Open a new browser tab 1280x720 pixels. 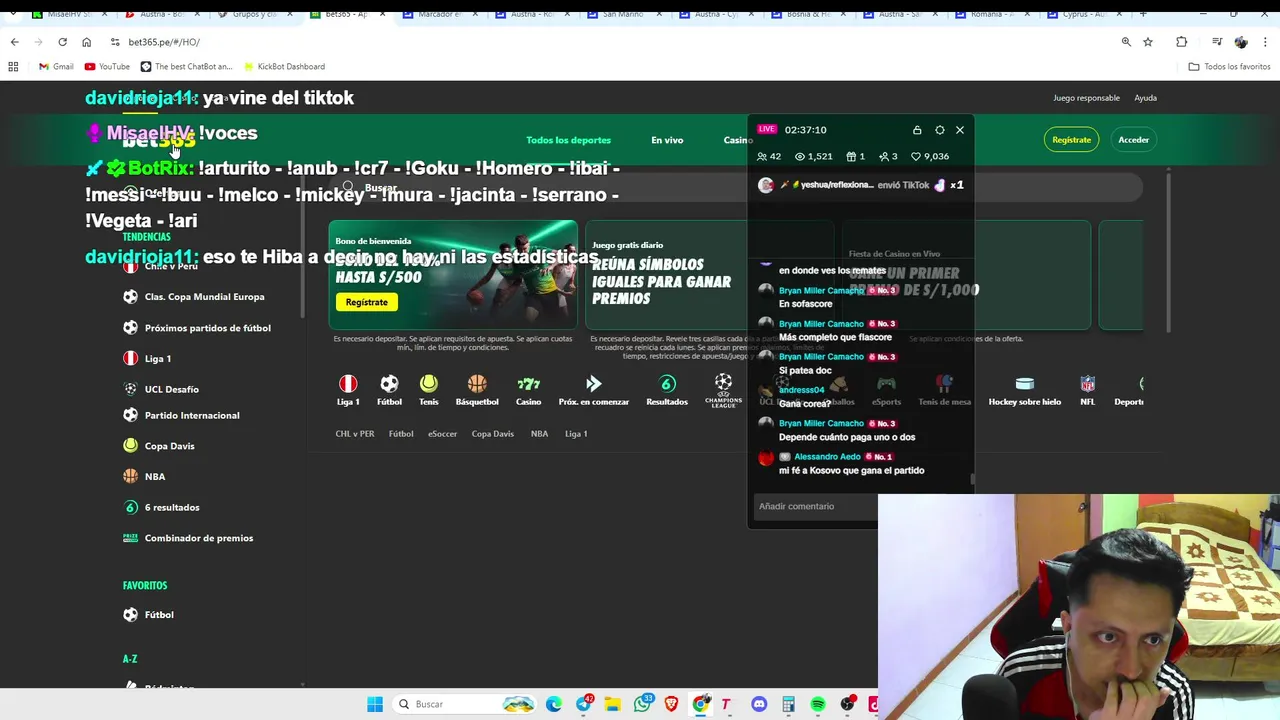pos(1143,14)
